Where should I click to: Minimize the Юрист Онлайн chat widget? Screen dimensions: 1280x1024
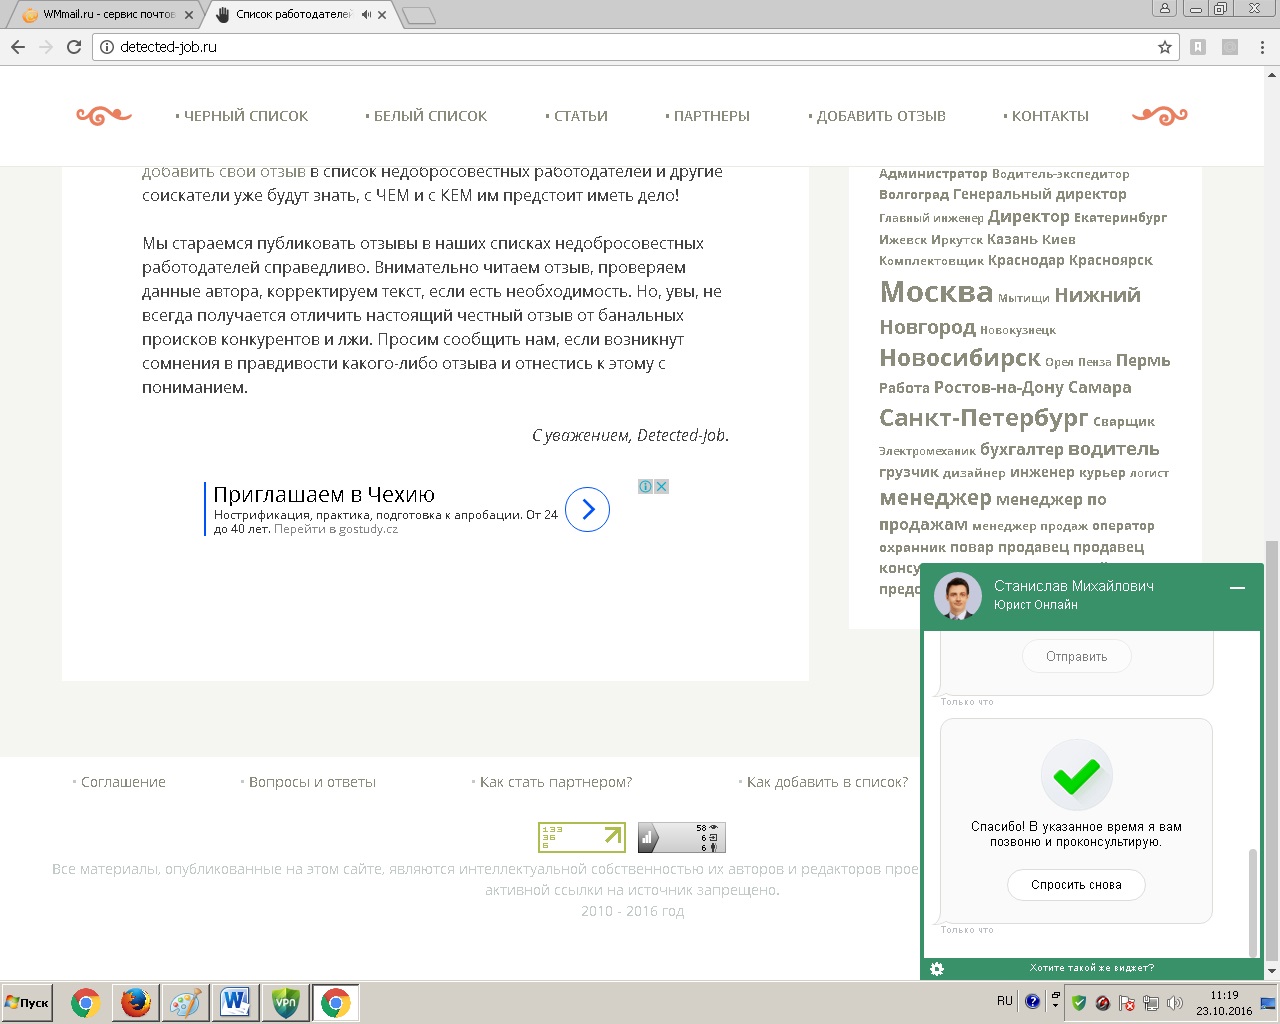tap(1237, 588)
